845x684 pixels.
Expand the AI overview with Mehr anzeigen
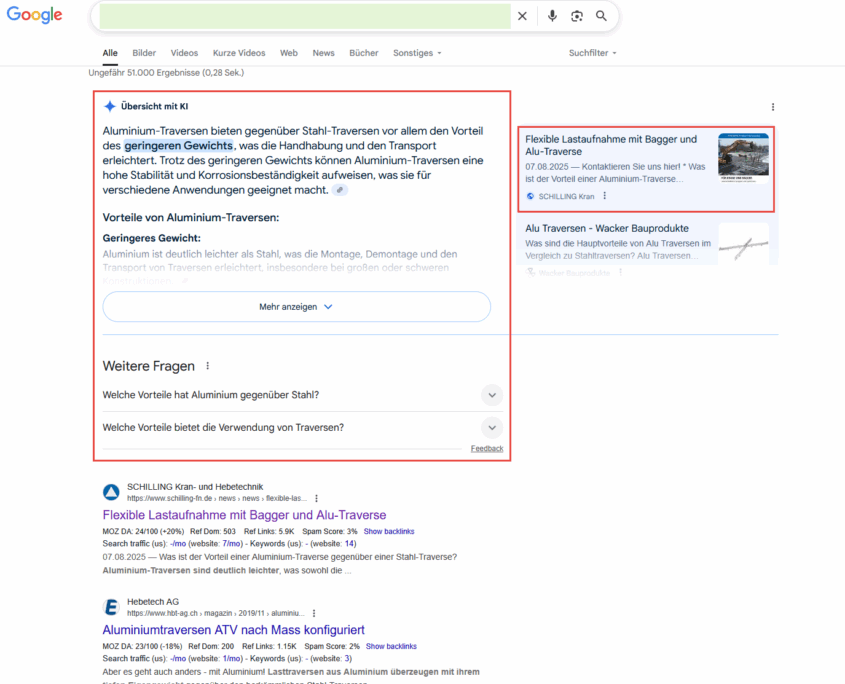296,307
